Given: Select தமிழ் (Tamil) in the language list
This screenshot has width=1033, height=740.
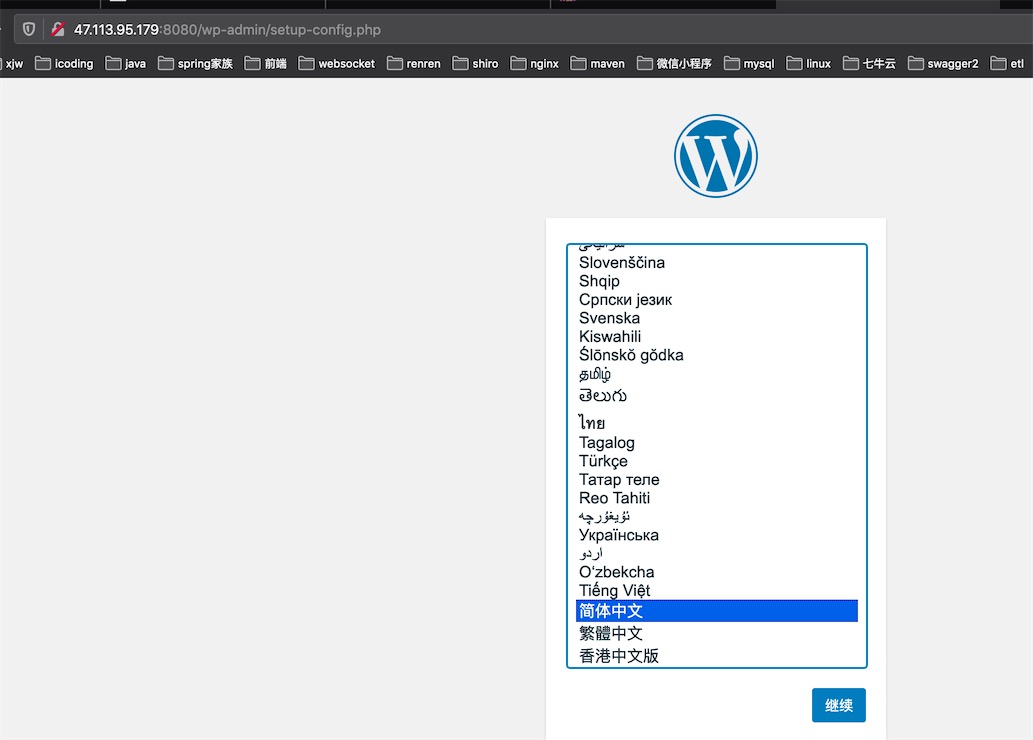Looking at the screenshot, I should 717,374.
